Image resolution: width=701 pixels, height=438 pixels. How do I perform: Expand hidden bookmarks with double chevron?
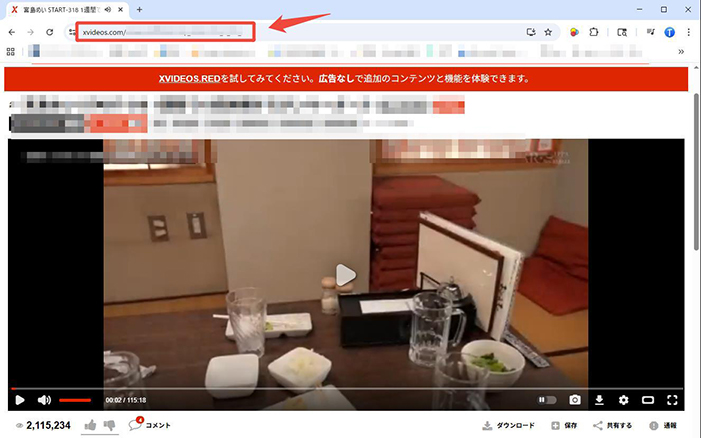point(681,52)
